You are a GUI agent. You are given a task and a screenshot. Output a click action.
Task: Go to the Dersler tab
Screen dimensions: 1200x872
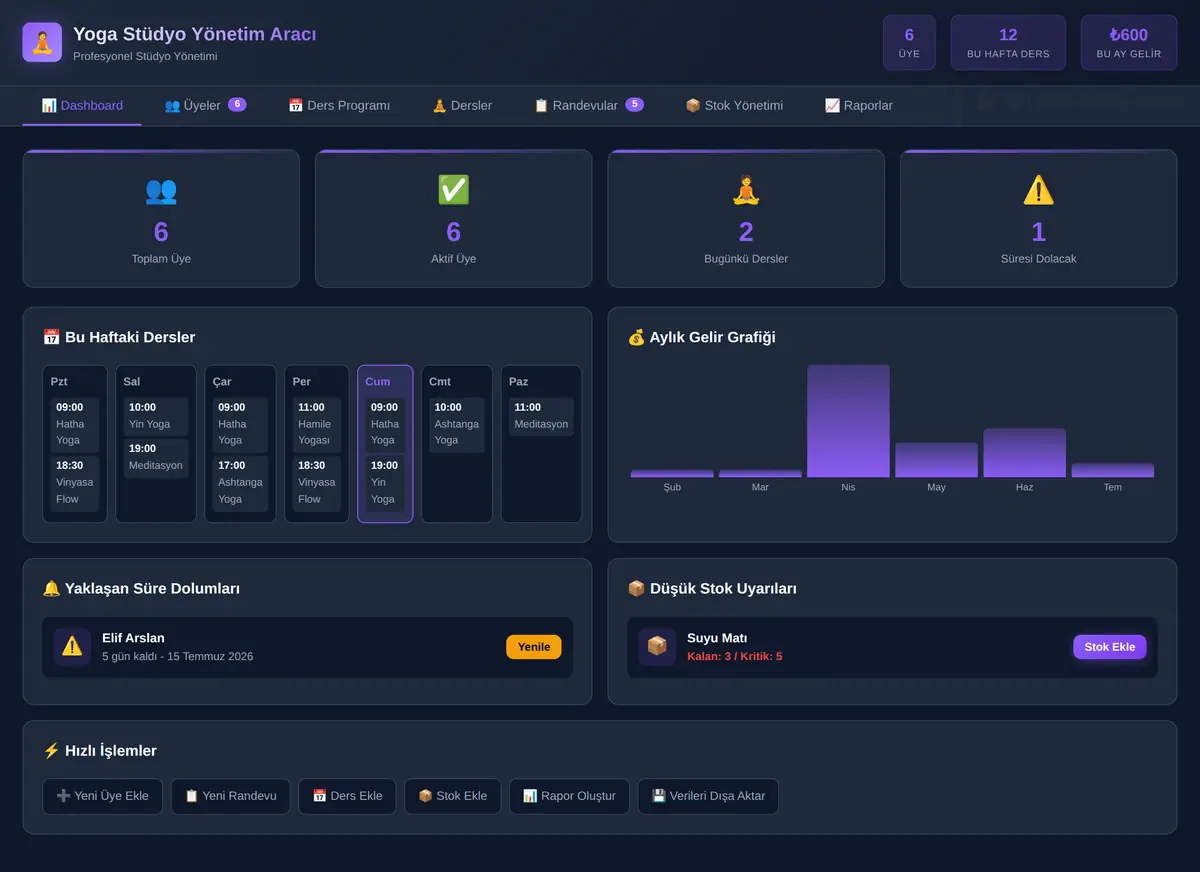click(462, 105)
